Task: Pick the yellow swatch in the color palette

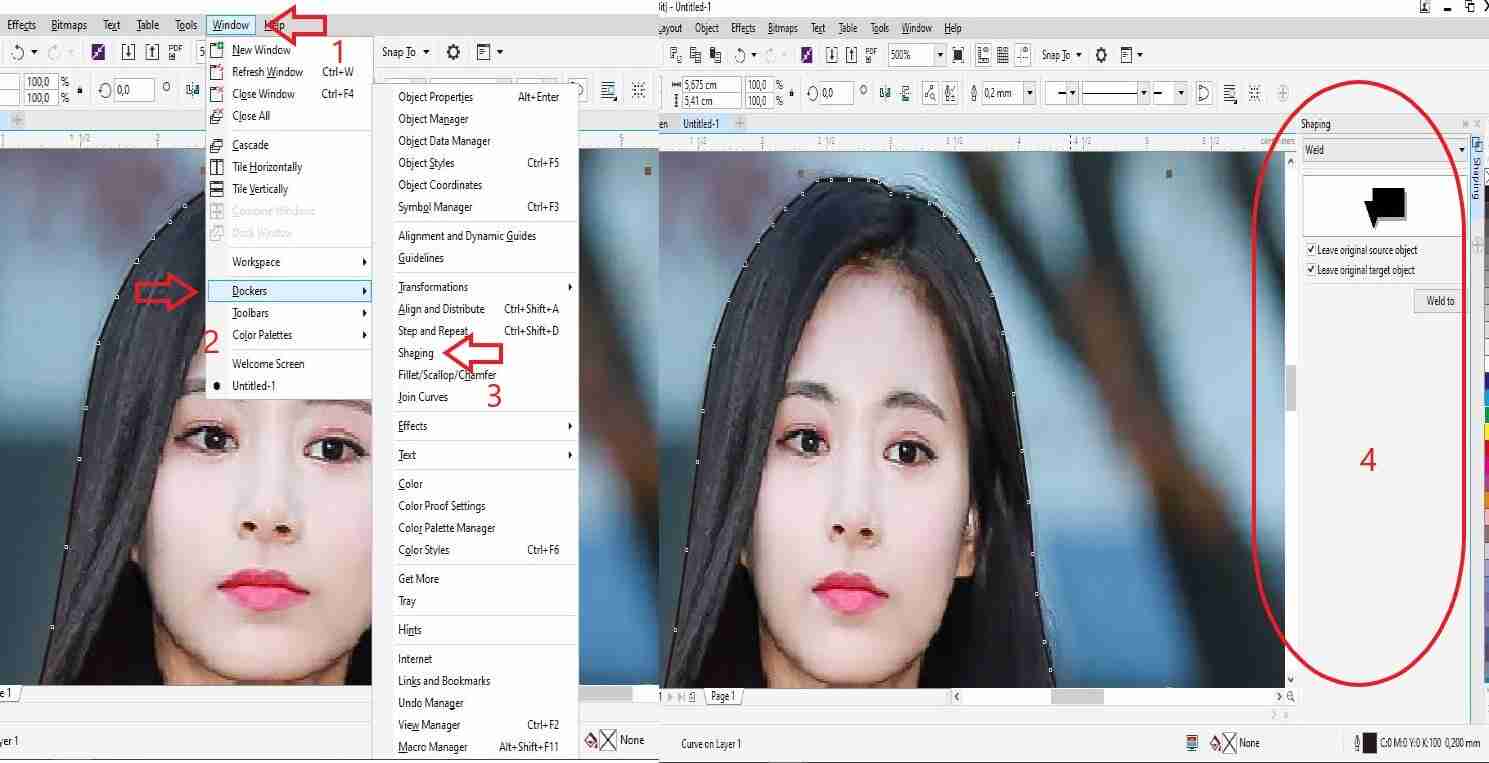Action: click(x=1484, y=431)
